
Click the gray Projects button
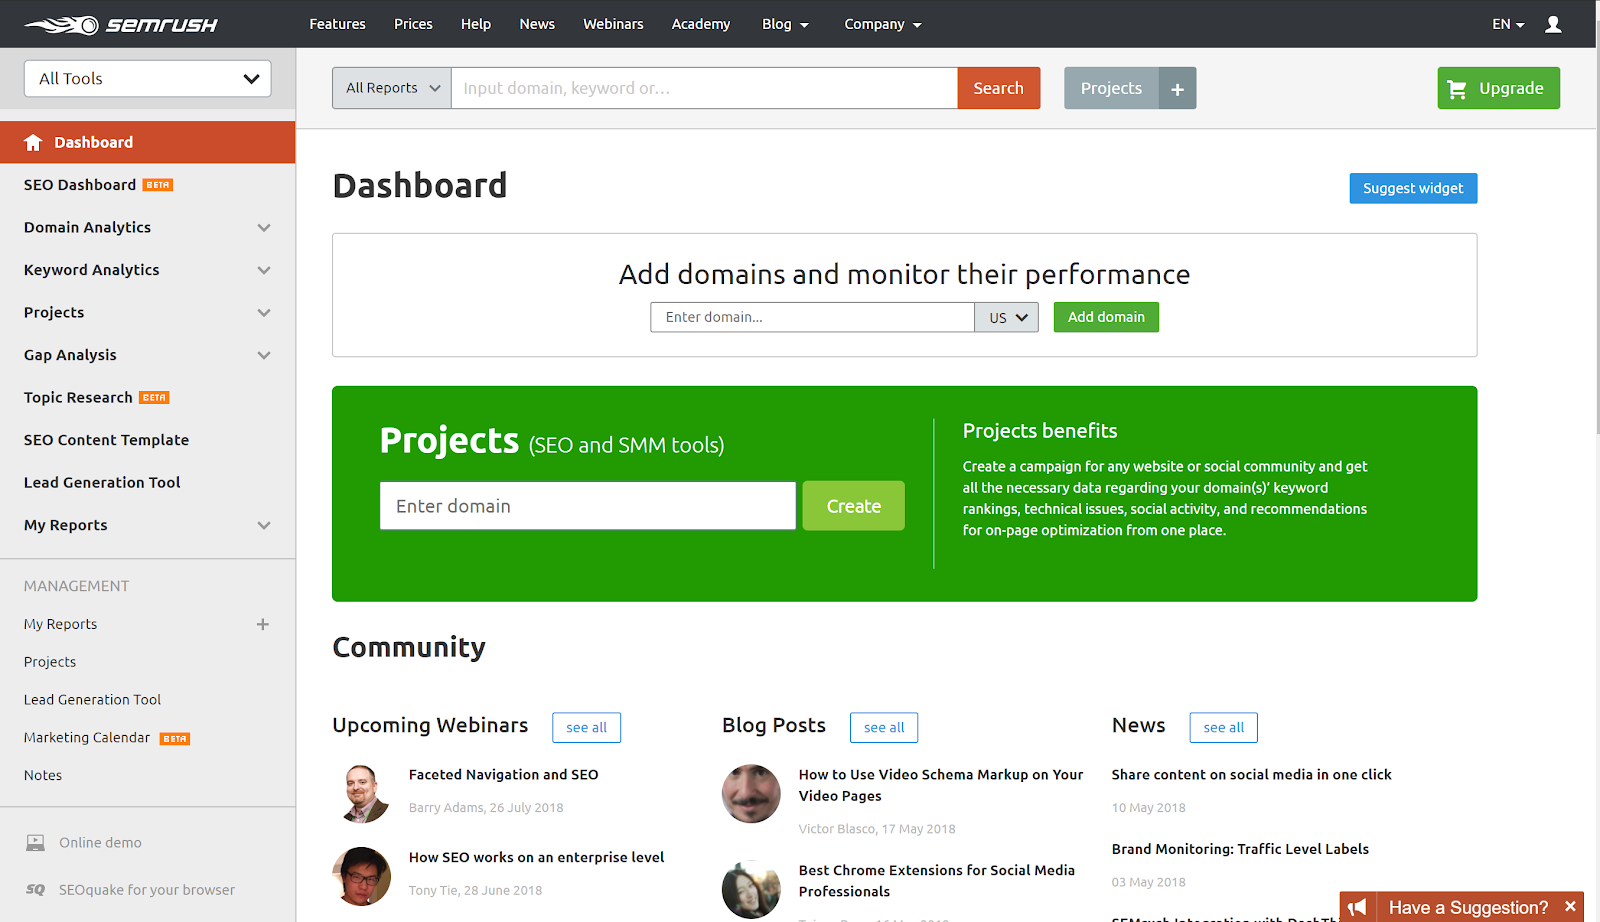pyautogui.click(x=1111, y=88)
